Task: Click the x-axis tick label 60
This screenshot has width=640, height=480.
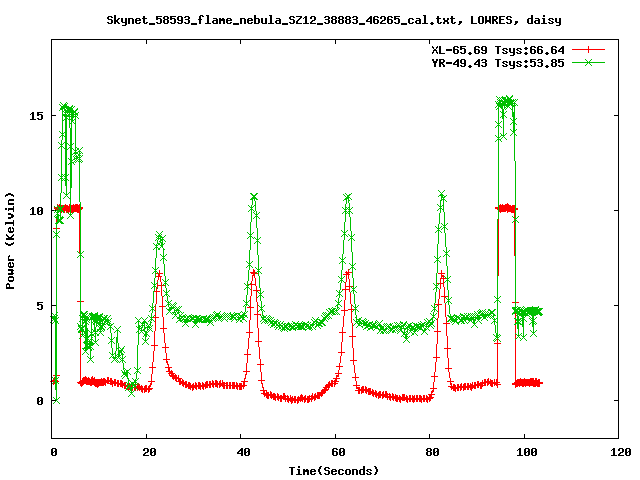Action: point(338,452)
